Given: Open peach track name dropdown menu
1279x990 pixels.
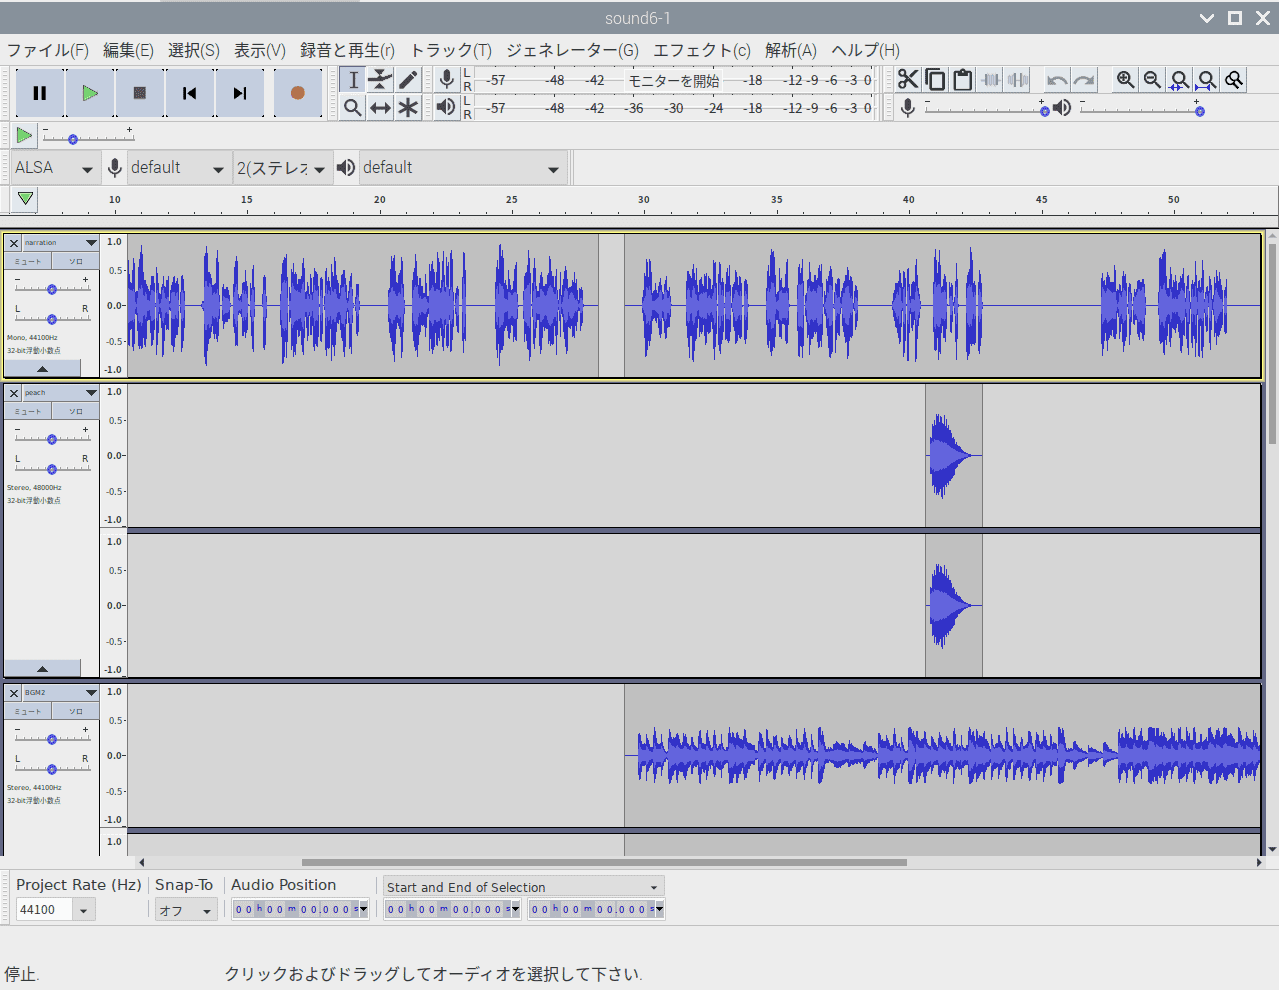Looking at the screenshot, I should click(x=61, y=393).
